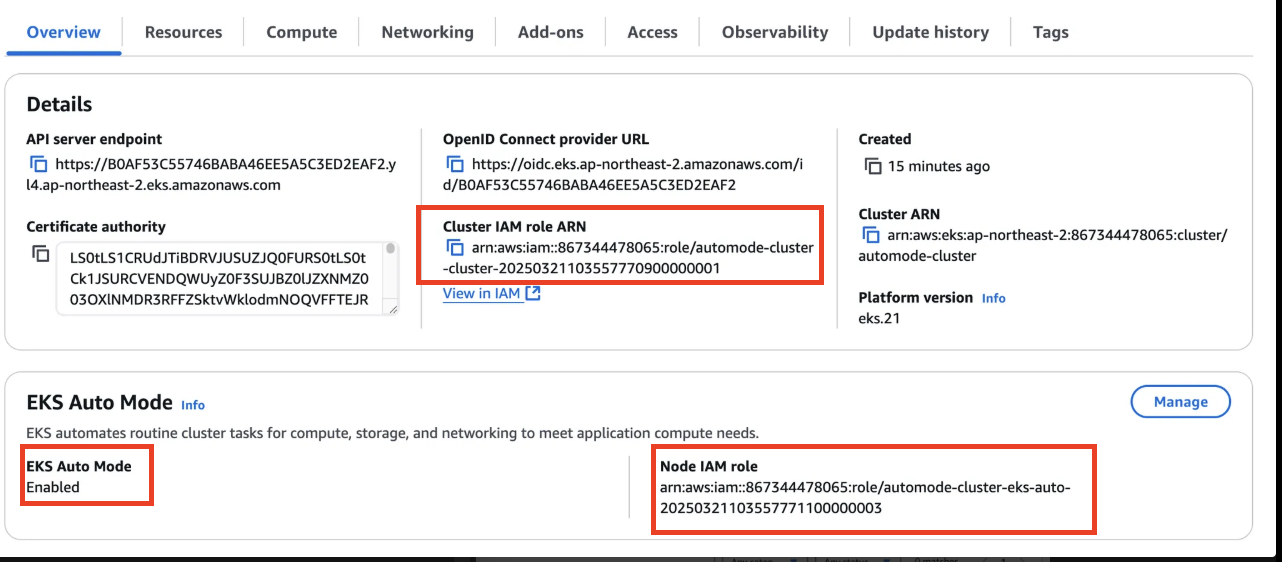
Task: Copy the certificate authority data
Action: [x=40, y=253]
